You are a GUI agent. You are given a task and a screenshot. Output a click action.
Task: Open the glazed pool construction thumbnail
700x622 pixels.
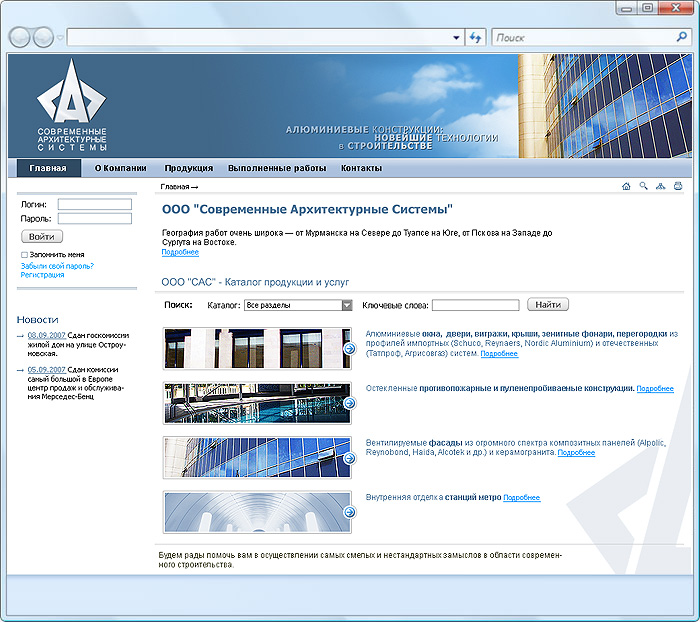coord(257,403)
